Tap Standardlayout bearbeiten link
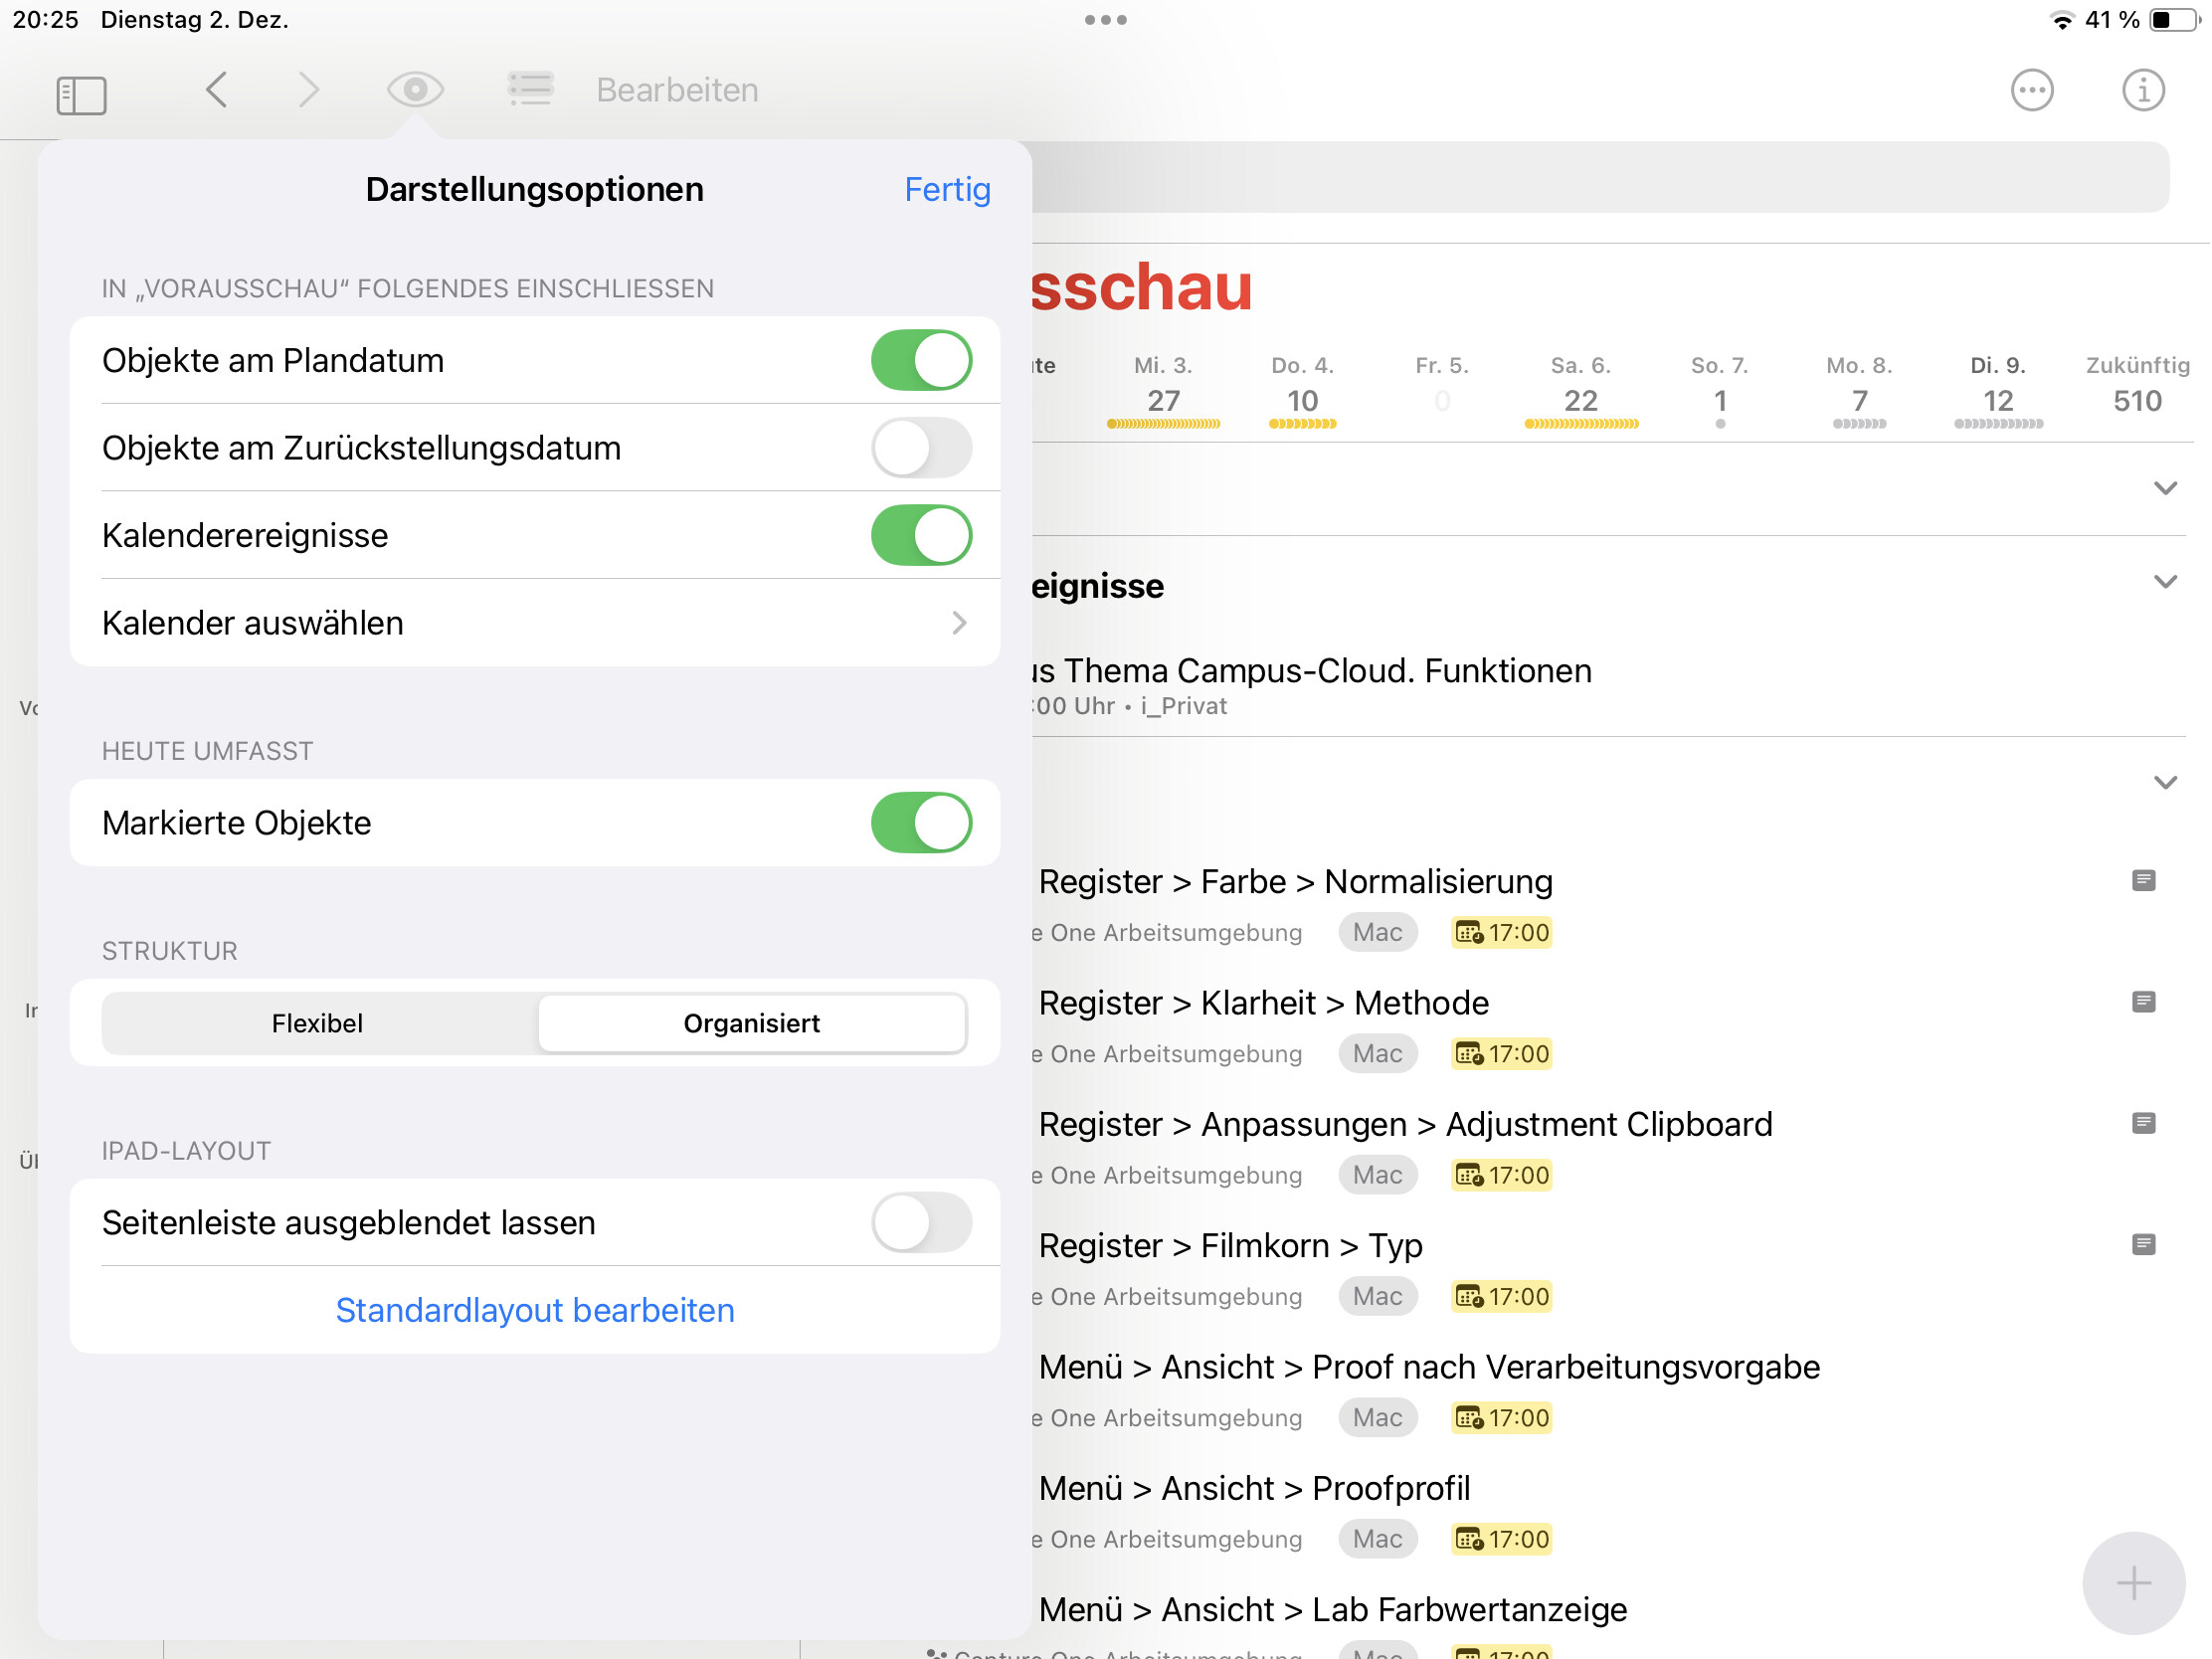Image resolution: width=2212 pixels, height=1659 pixels. [535, 1310]
